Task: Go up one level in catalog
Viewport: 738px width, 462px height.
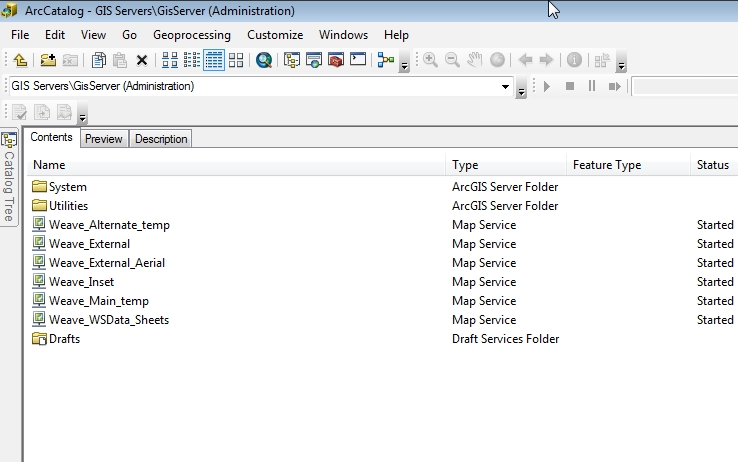Action: (20, 60)
